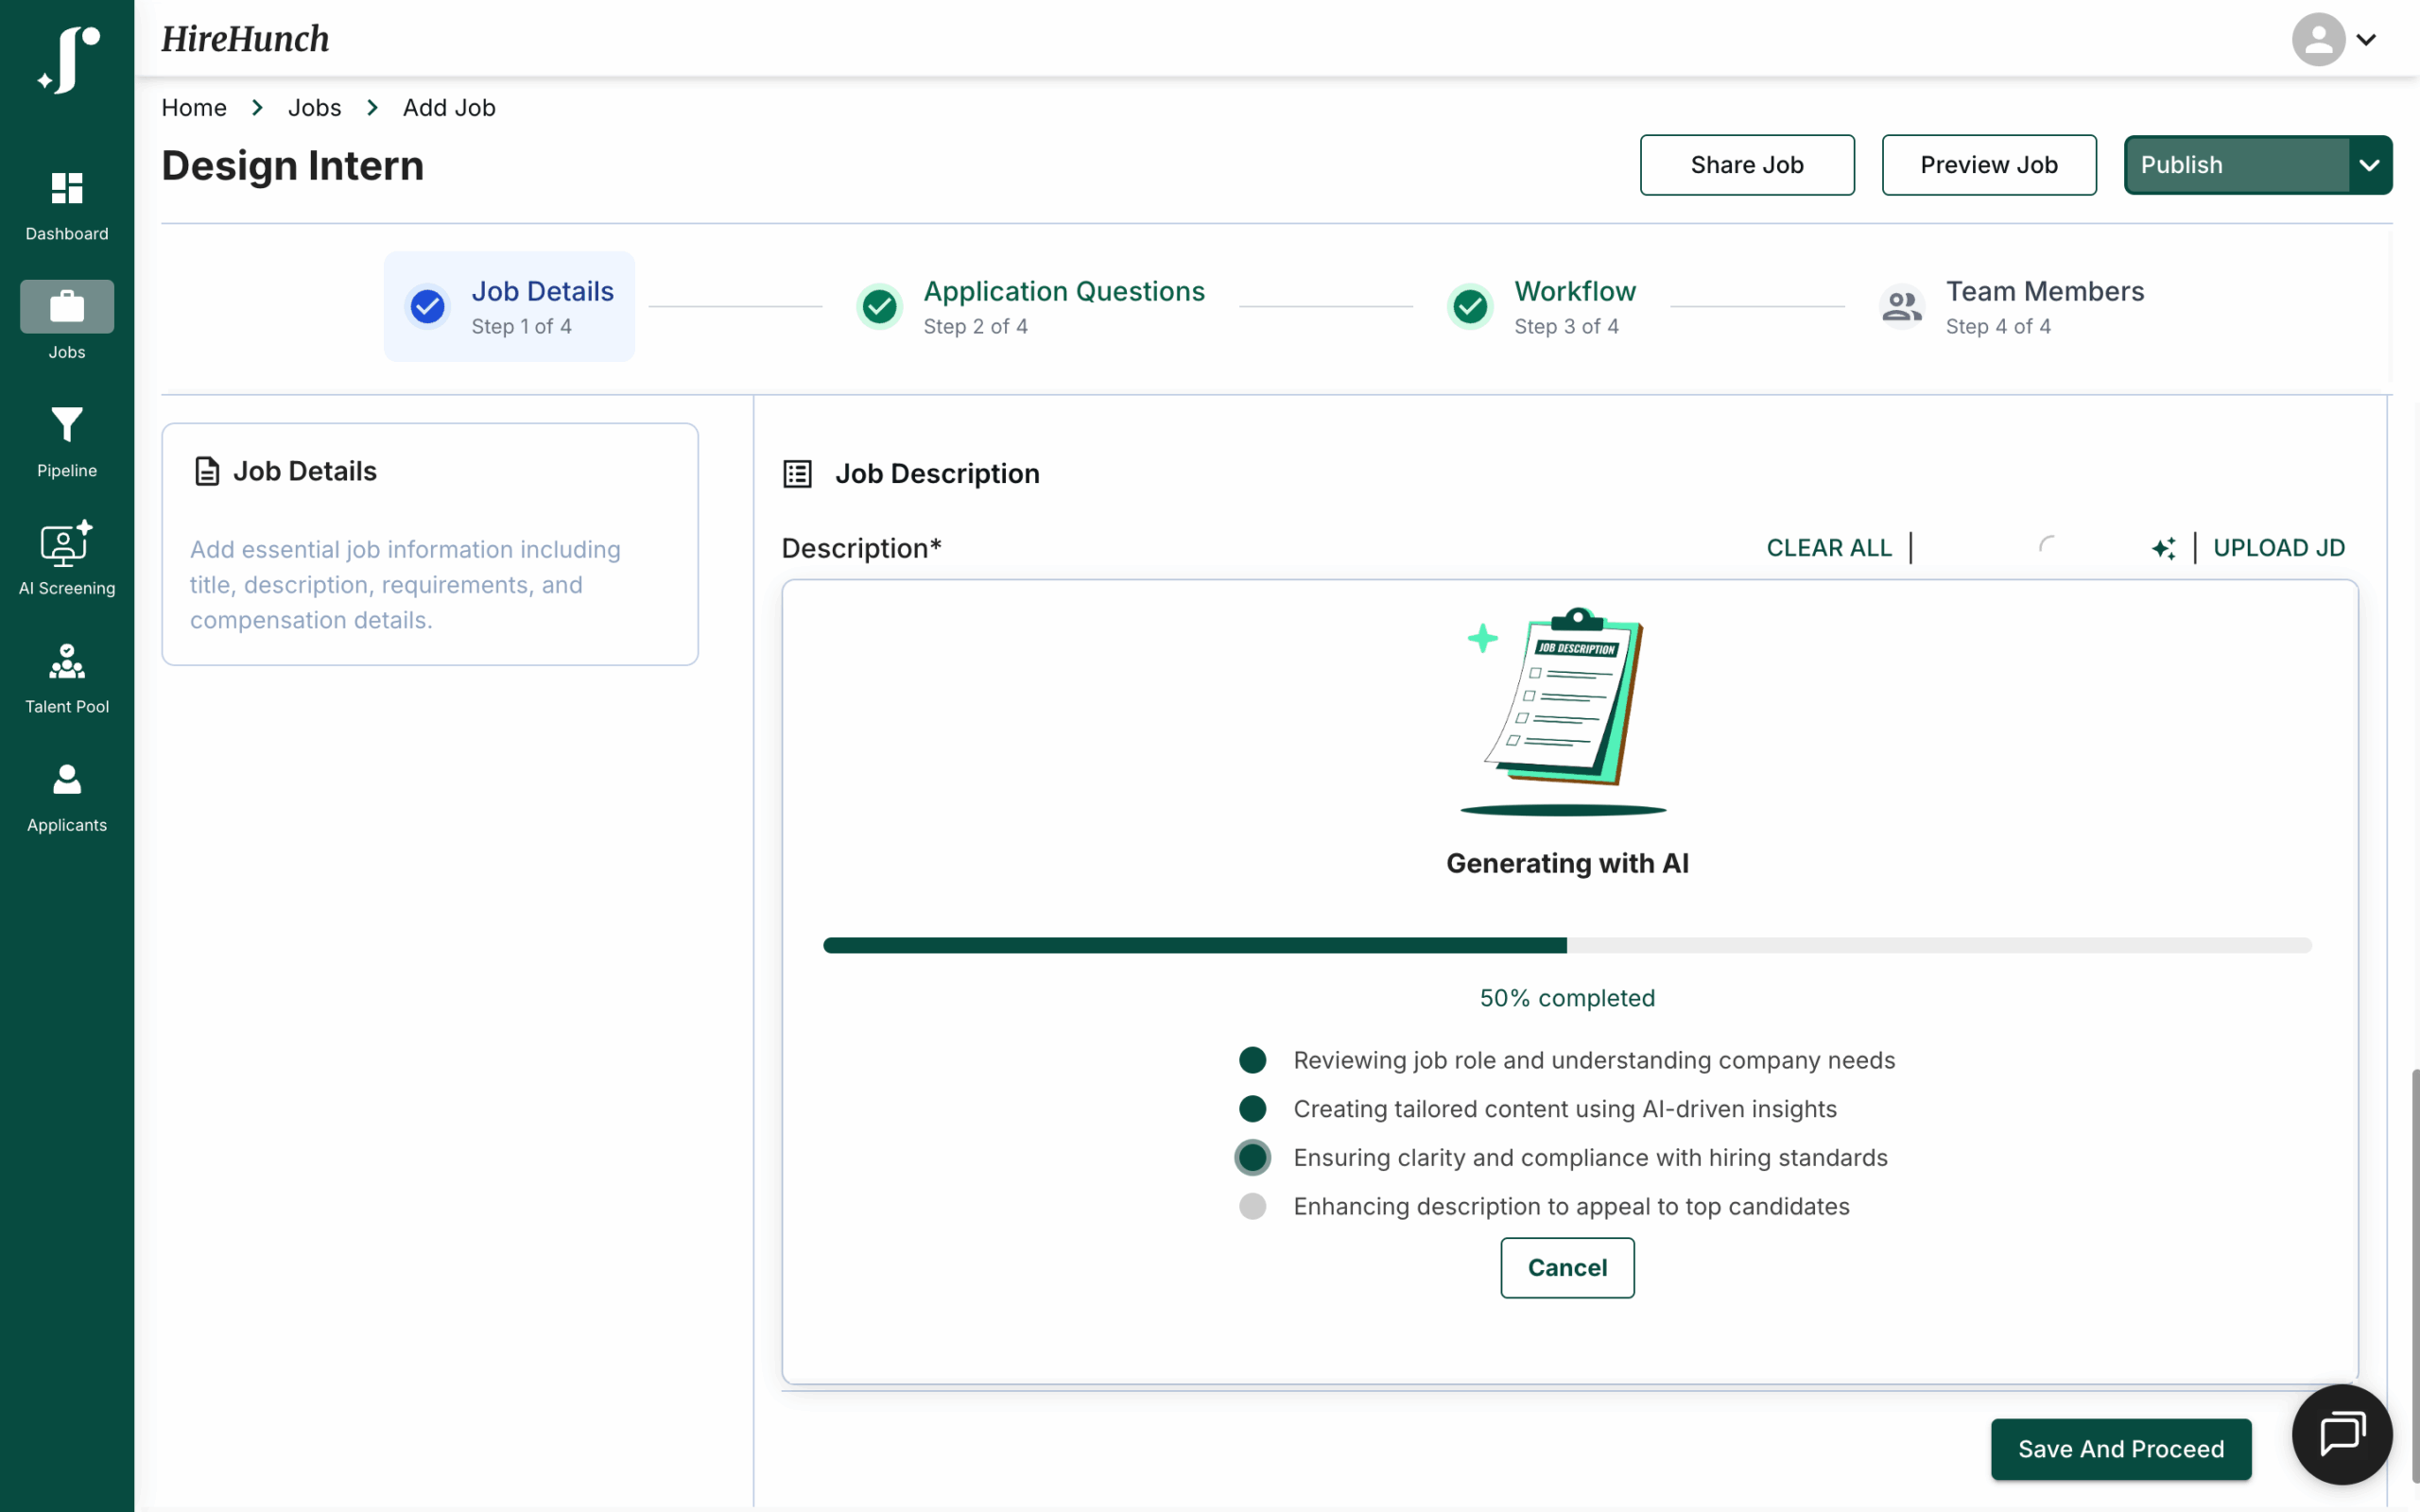Image resolution: width=2420 pixels, height=1512 pixels.
Task: Click the Home breadcrumb link
Action: click(x=194, y=108)
